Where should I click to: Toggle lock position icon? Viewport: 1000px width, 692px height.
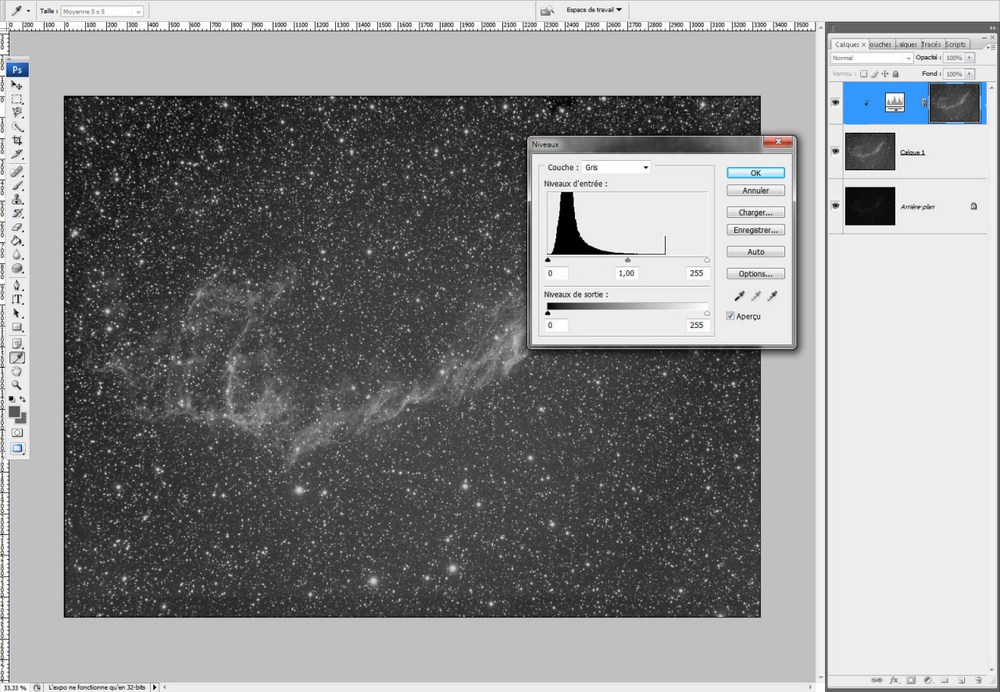[885, 74]
